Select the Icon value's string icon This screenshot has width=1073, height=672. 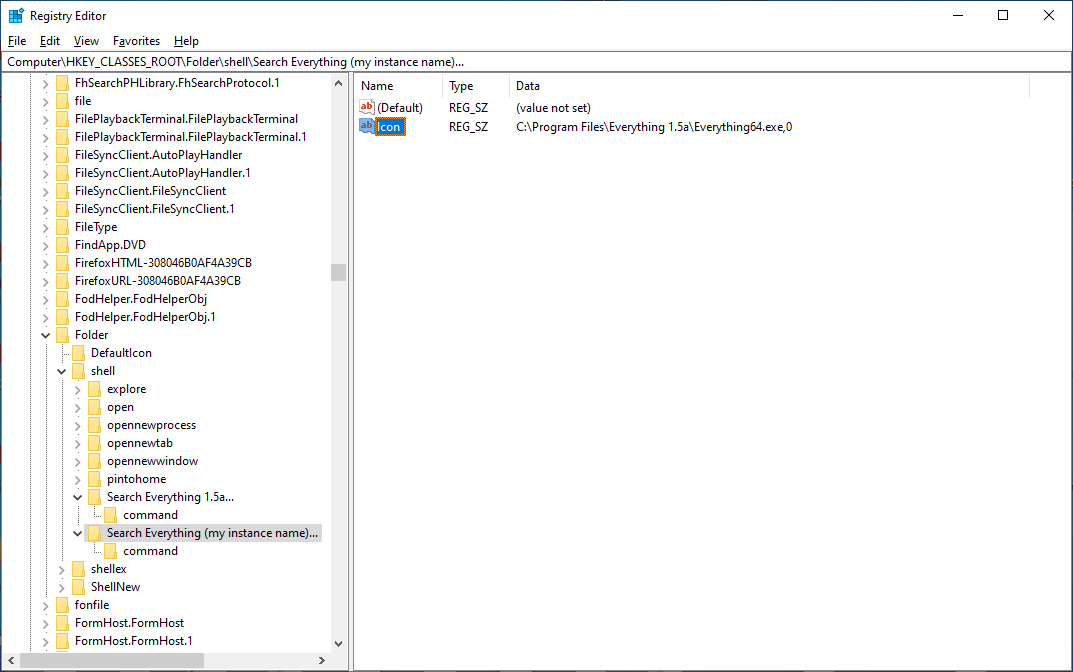[367, 126]
